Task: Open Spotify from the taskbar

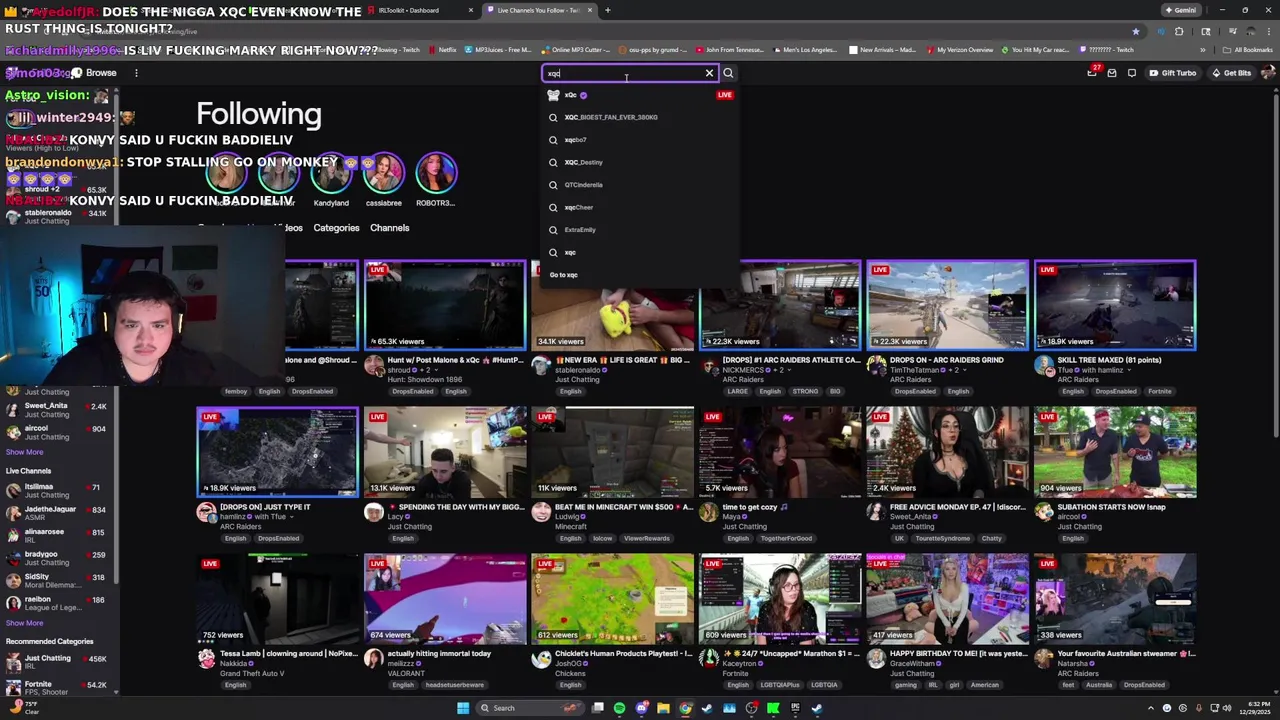Action: coord(619,708)
